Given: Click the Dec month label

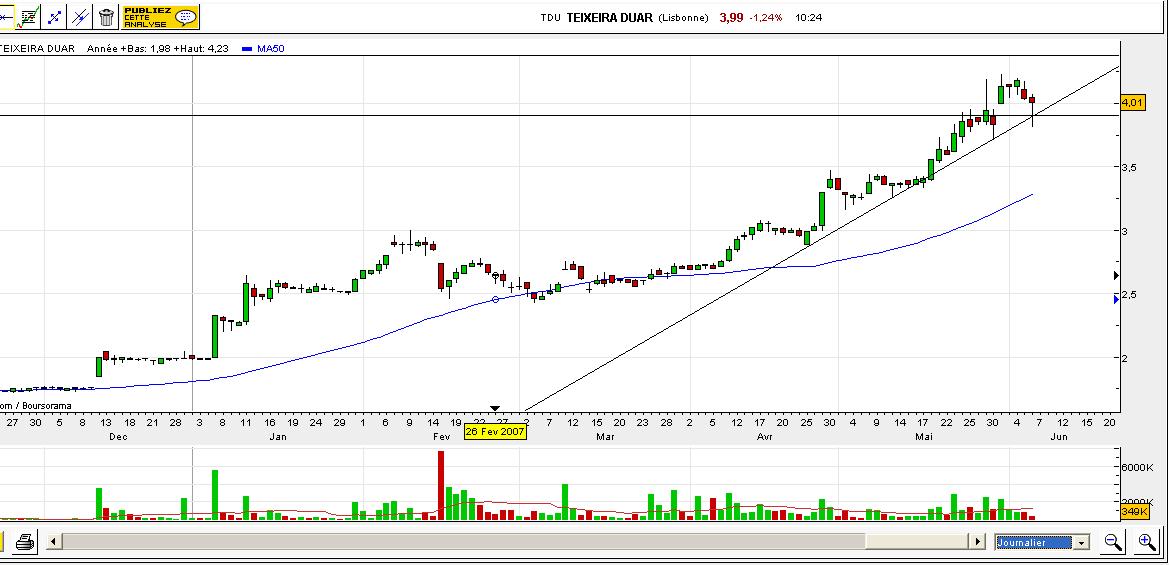Looking at the screenshot, I should [119, 437].
